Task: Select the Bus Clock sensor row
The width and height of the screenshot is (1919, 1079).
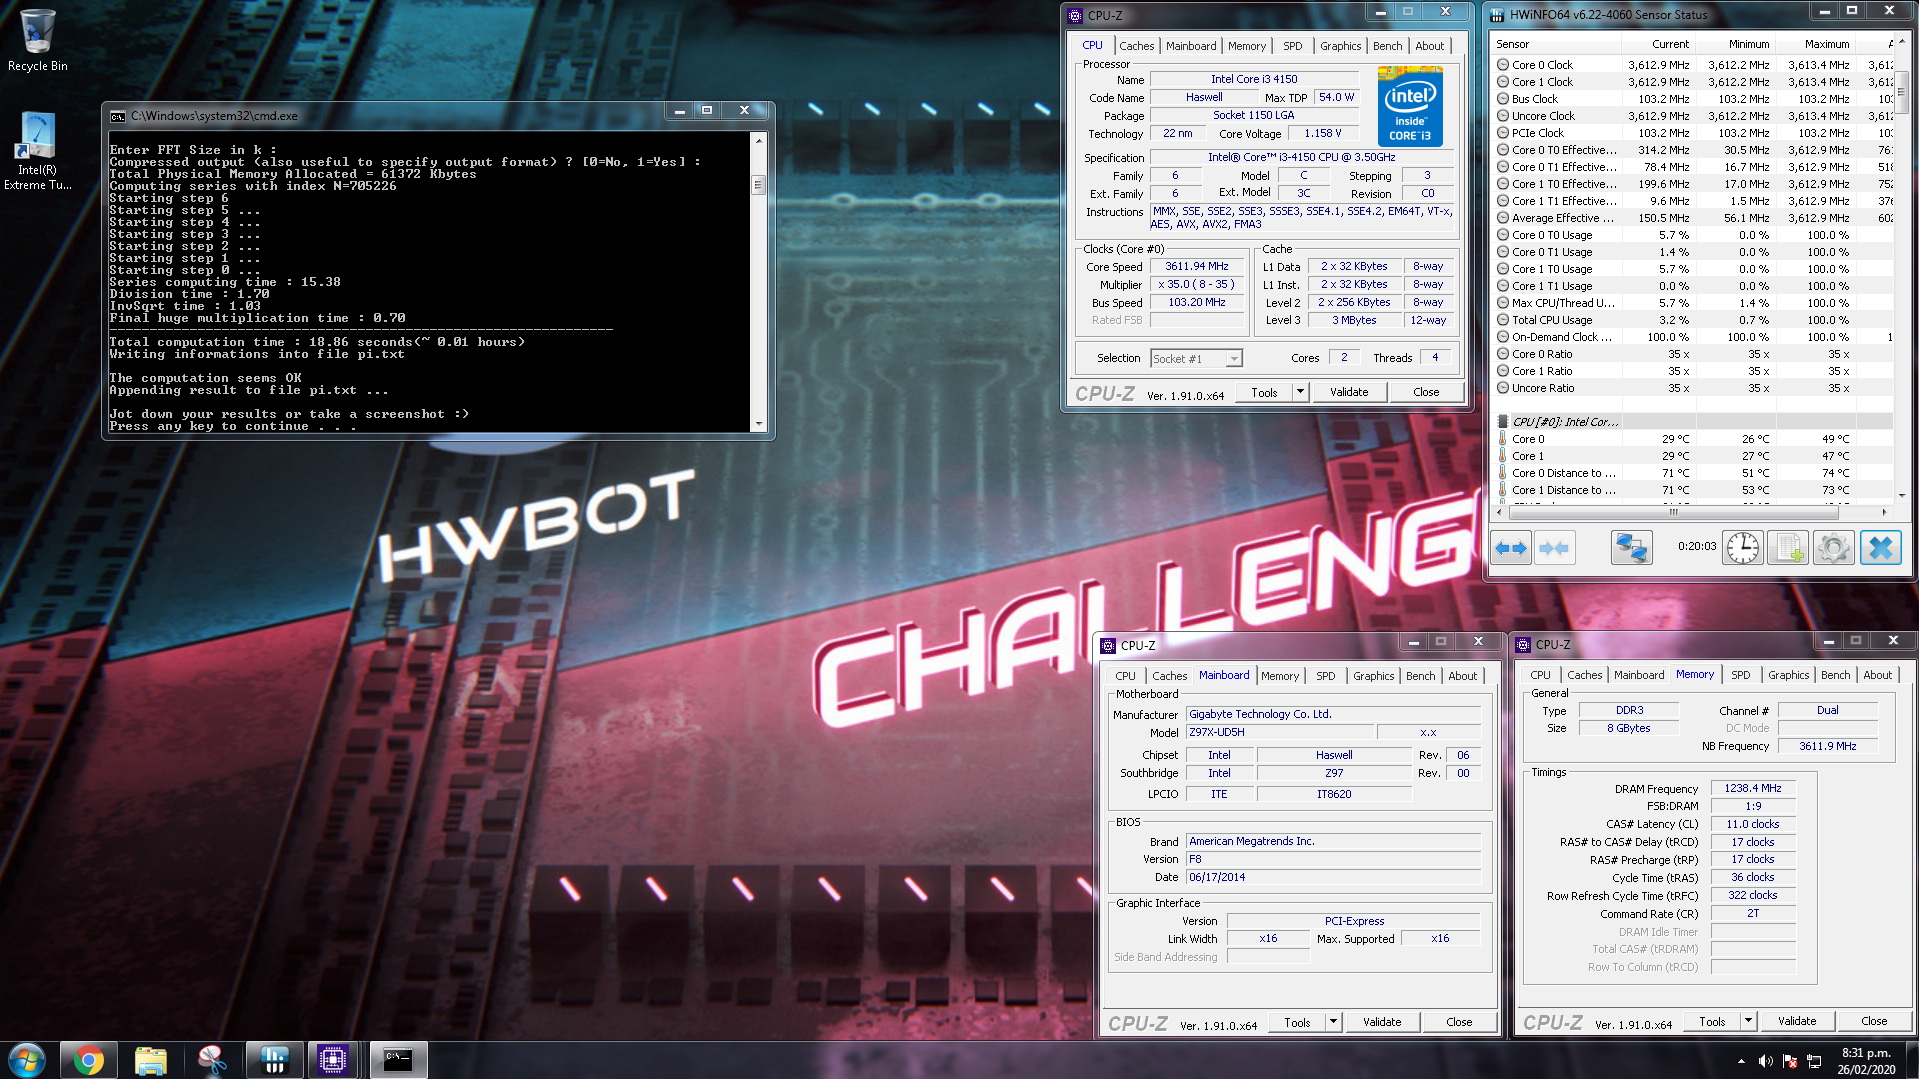Action: pos(1693,99)
